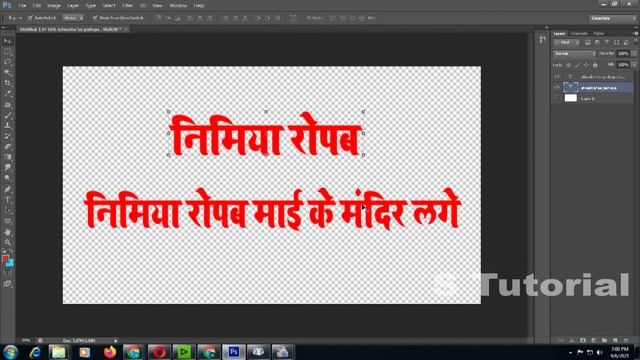Open status bar info arrow menu
The image size is (640, 360).
tap(116, 340)
